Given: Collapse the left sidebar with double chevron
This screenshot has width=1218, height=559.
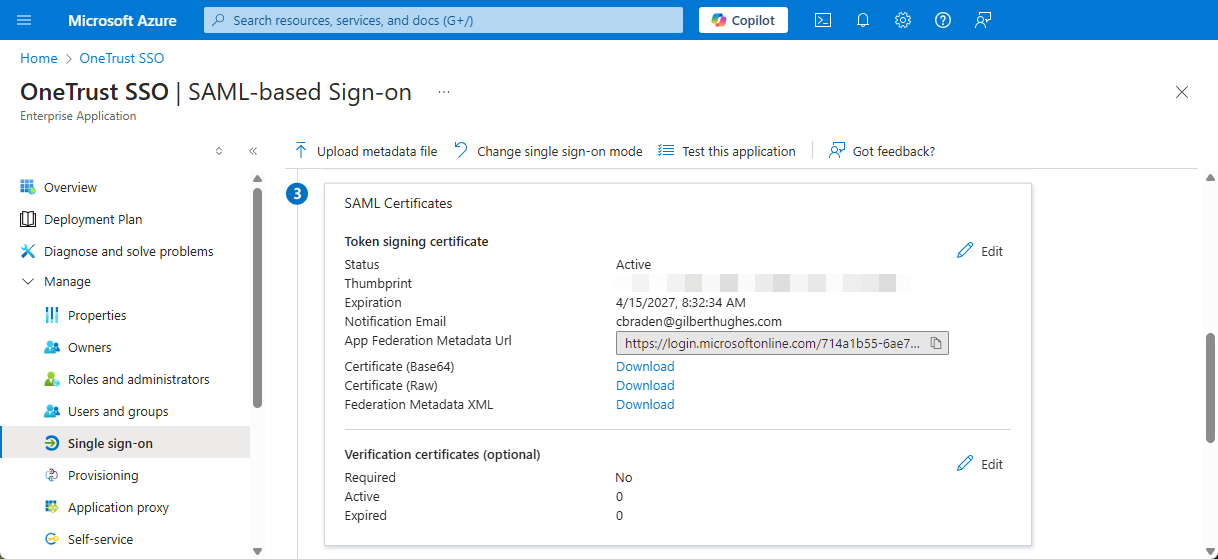Looking at the screenshot, I should pos(253,151).
